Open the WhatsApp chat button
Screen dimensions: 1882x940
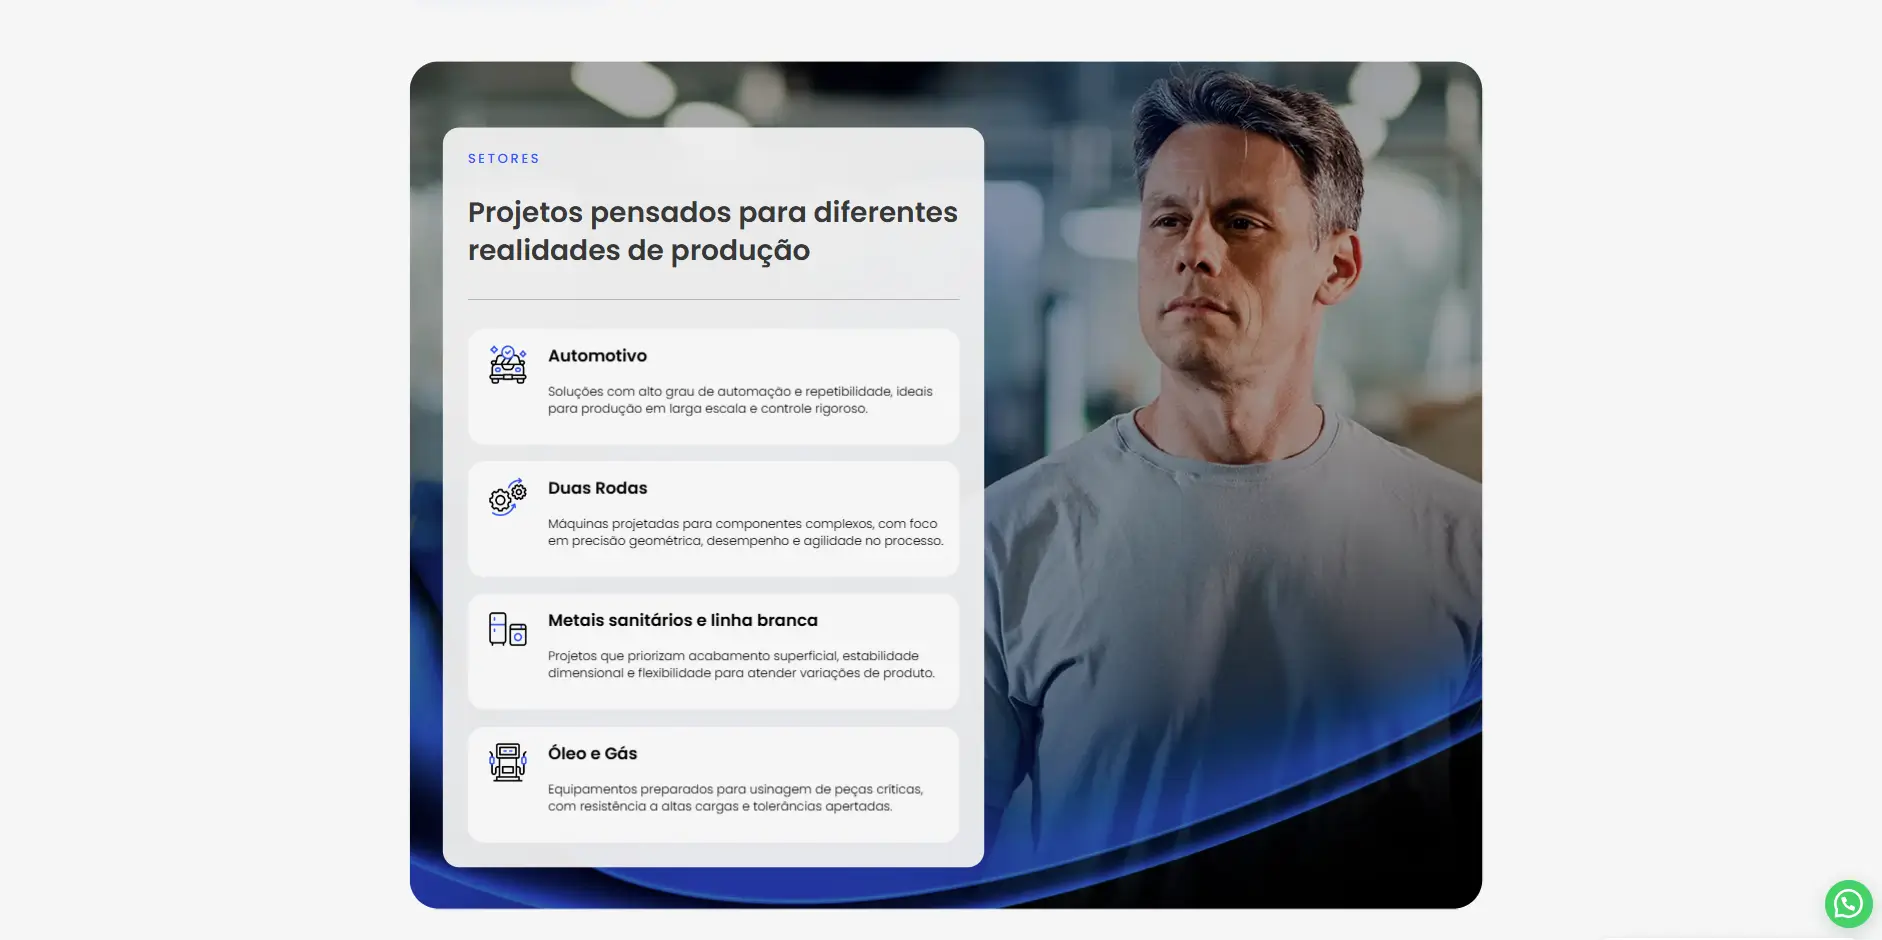1848,904
